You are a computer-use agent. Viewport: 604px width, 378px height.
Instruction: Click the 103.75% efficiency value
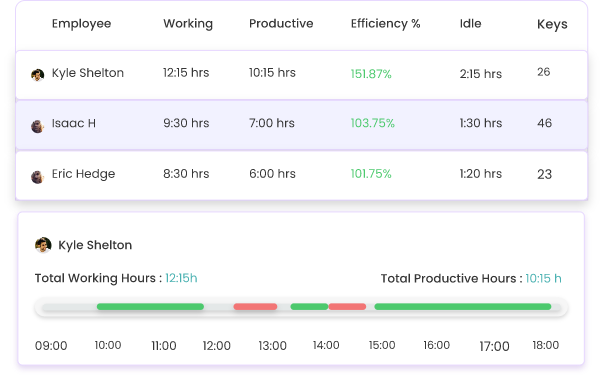[x=372, y=123]
